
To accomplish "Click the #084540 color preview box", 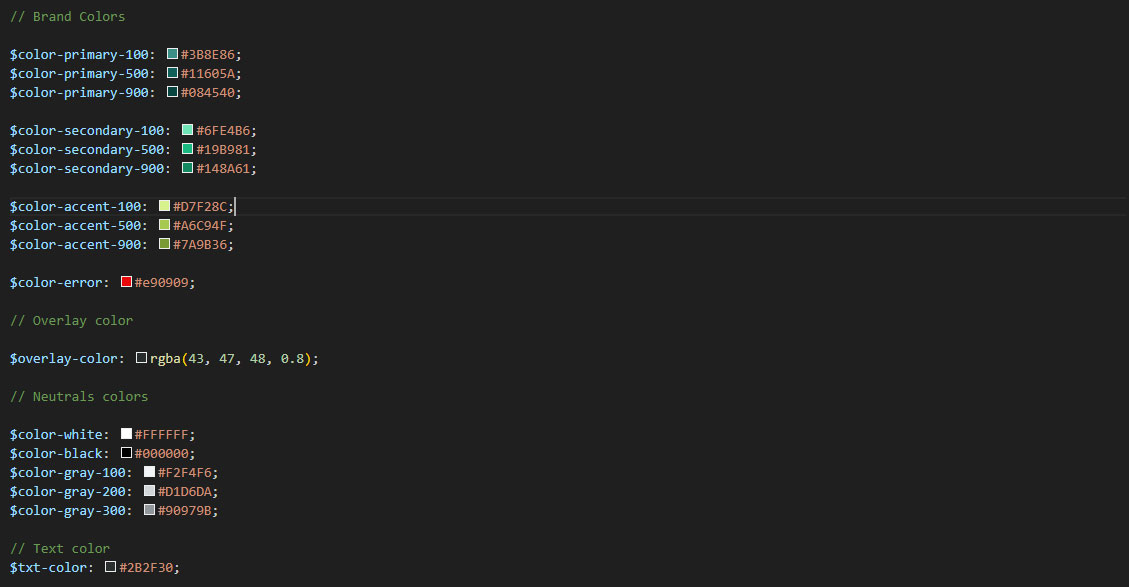I will (173, 92).
